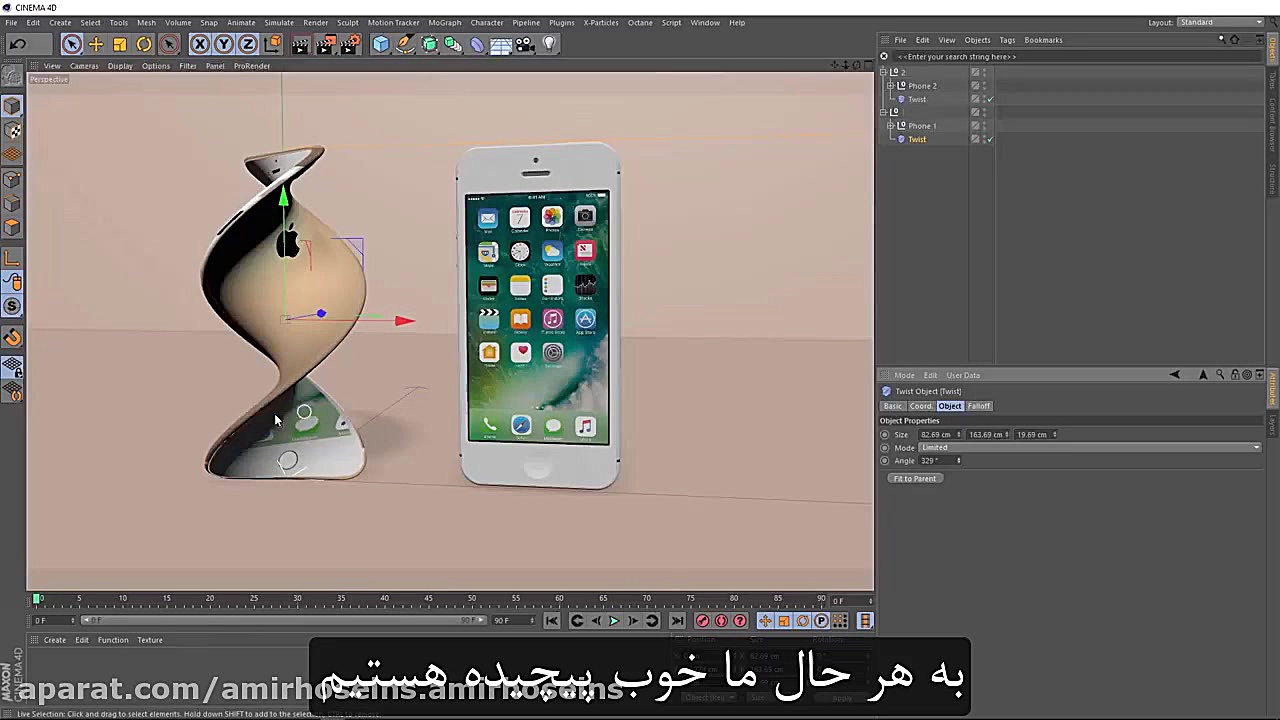The width and height of the screenshot is (1280, 720).
Task: Toggle the Twist deformer enable checkmark under Phone 1
Action: point(989,139)
